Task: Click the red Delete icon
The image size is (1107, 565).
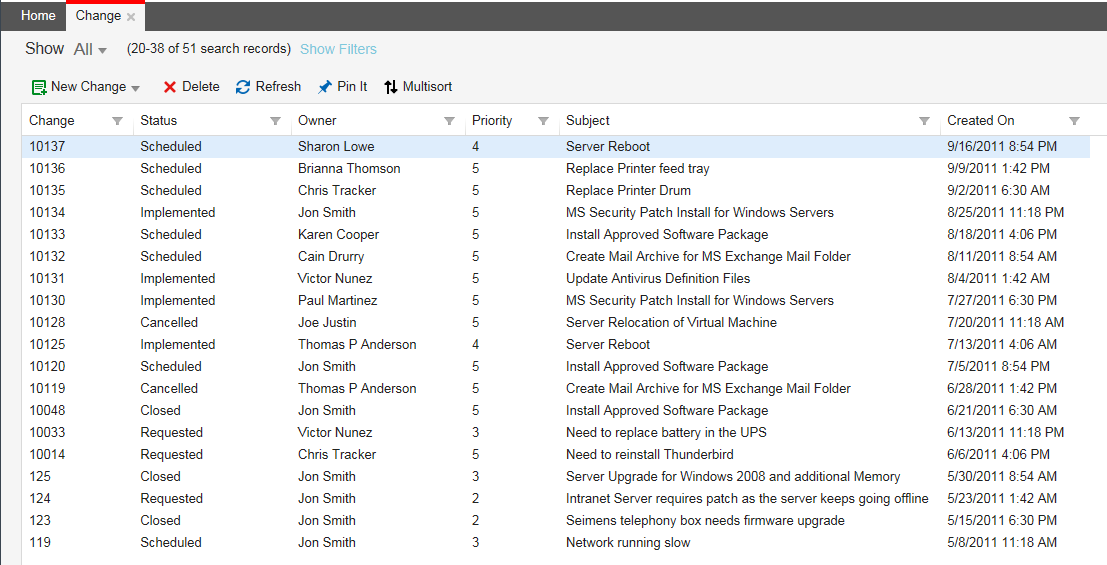Action: 170,88
